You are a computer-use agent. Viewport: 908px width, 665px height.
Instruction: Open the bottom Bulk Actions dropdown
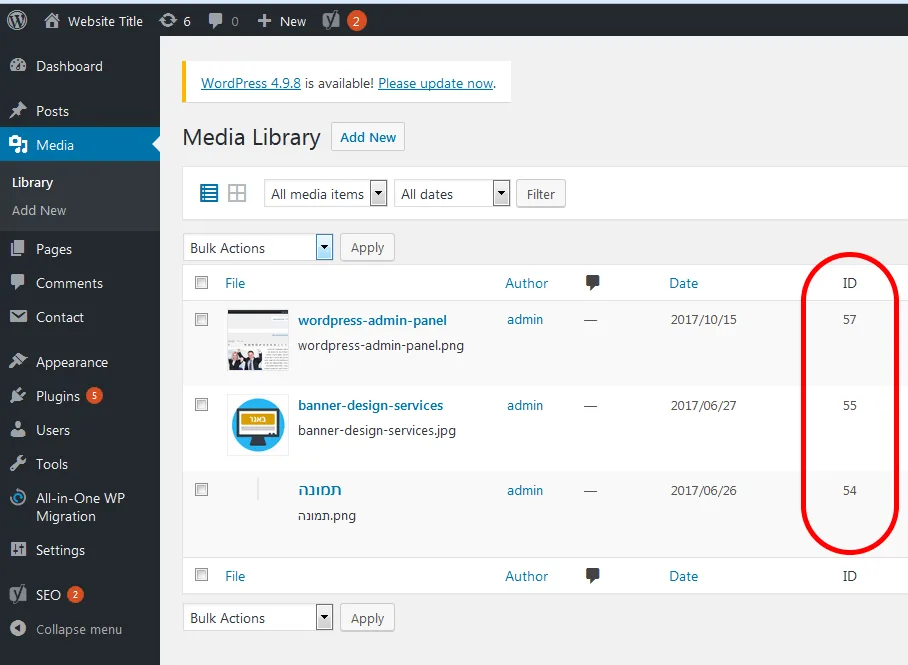coord(258,618)
